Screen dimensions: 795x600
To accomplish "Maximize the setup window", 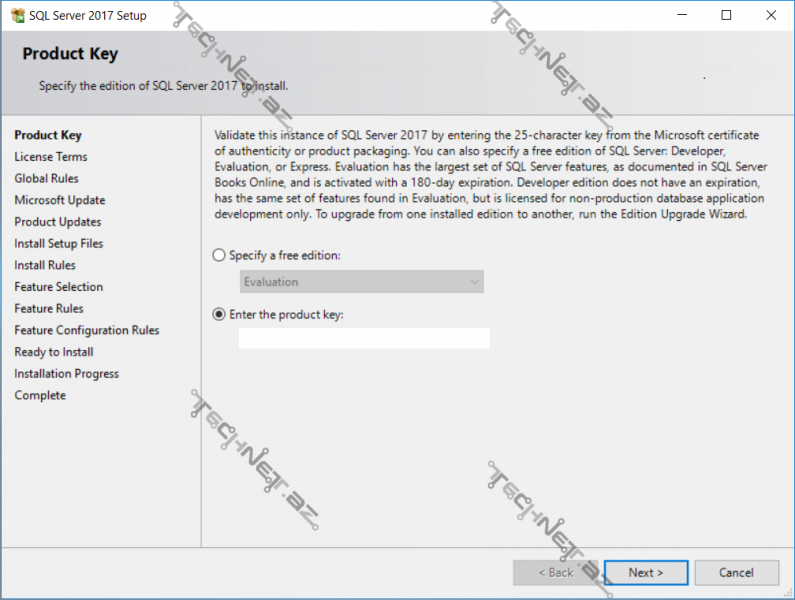I will click(727, 15).
